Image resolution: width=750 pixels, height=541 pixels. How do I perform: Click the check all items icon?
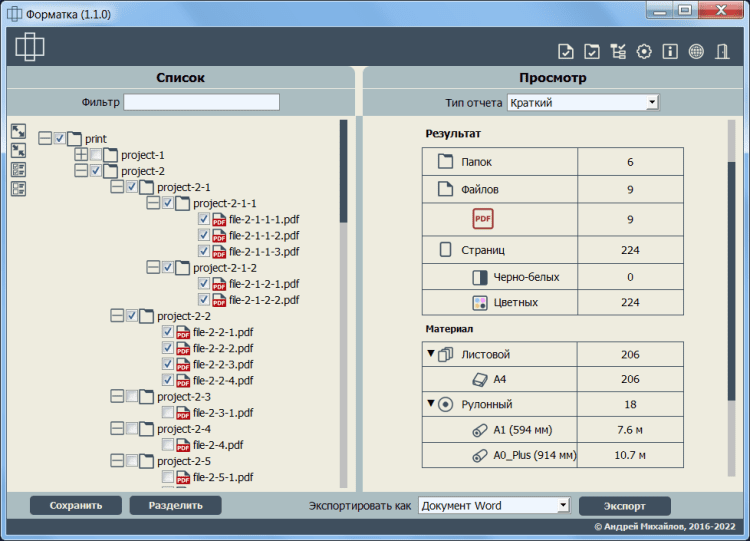click(18, 169)
